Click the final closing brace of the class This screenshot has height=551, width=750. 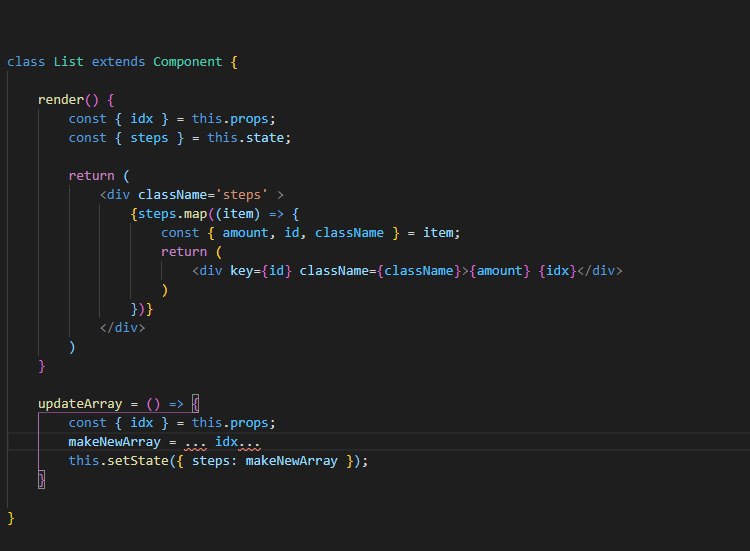click(x=11, y=518)
